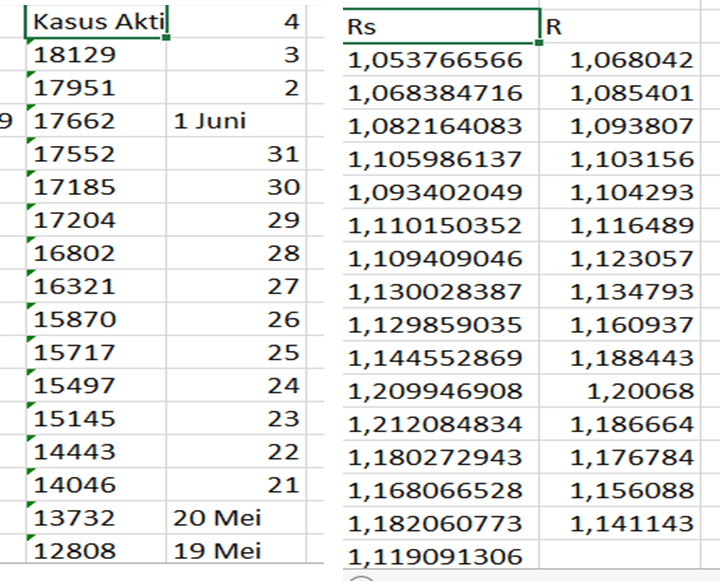Select the R value 1,068042
The height and width of the screenshot is (581, 720).
630,60
